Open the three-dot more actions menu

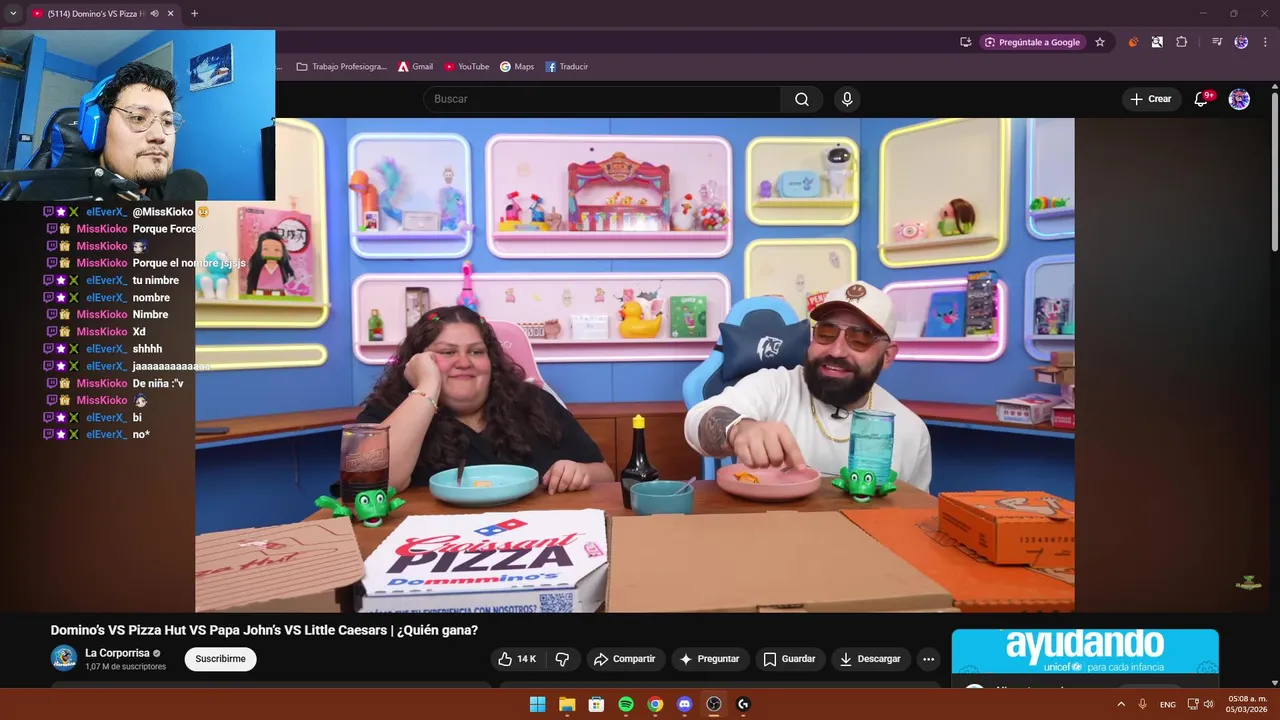[928, 659]
